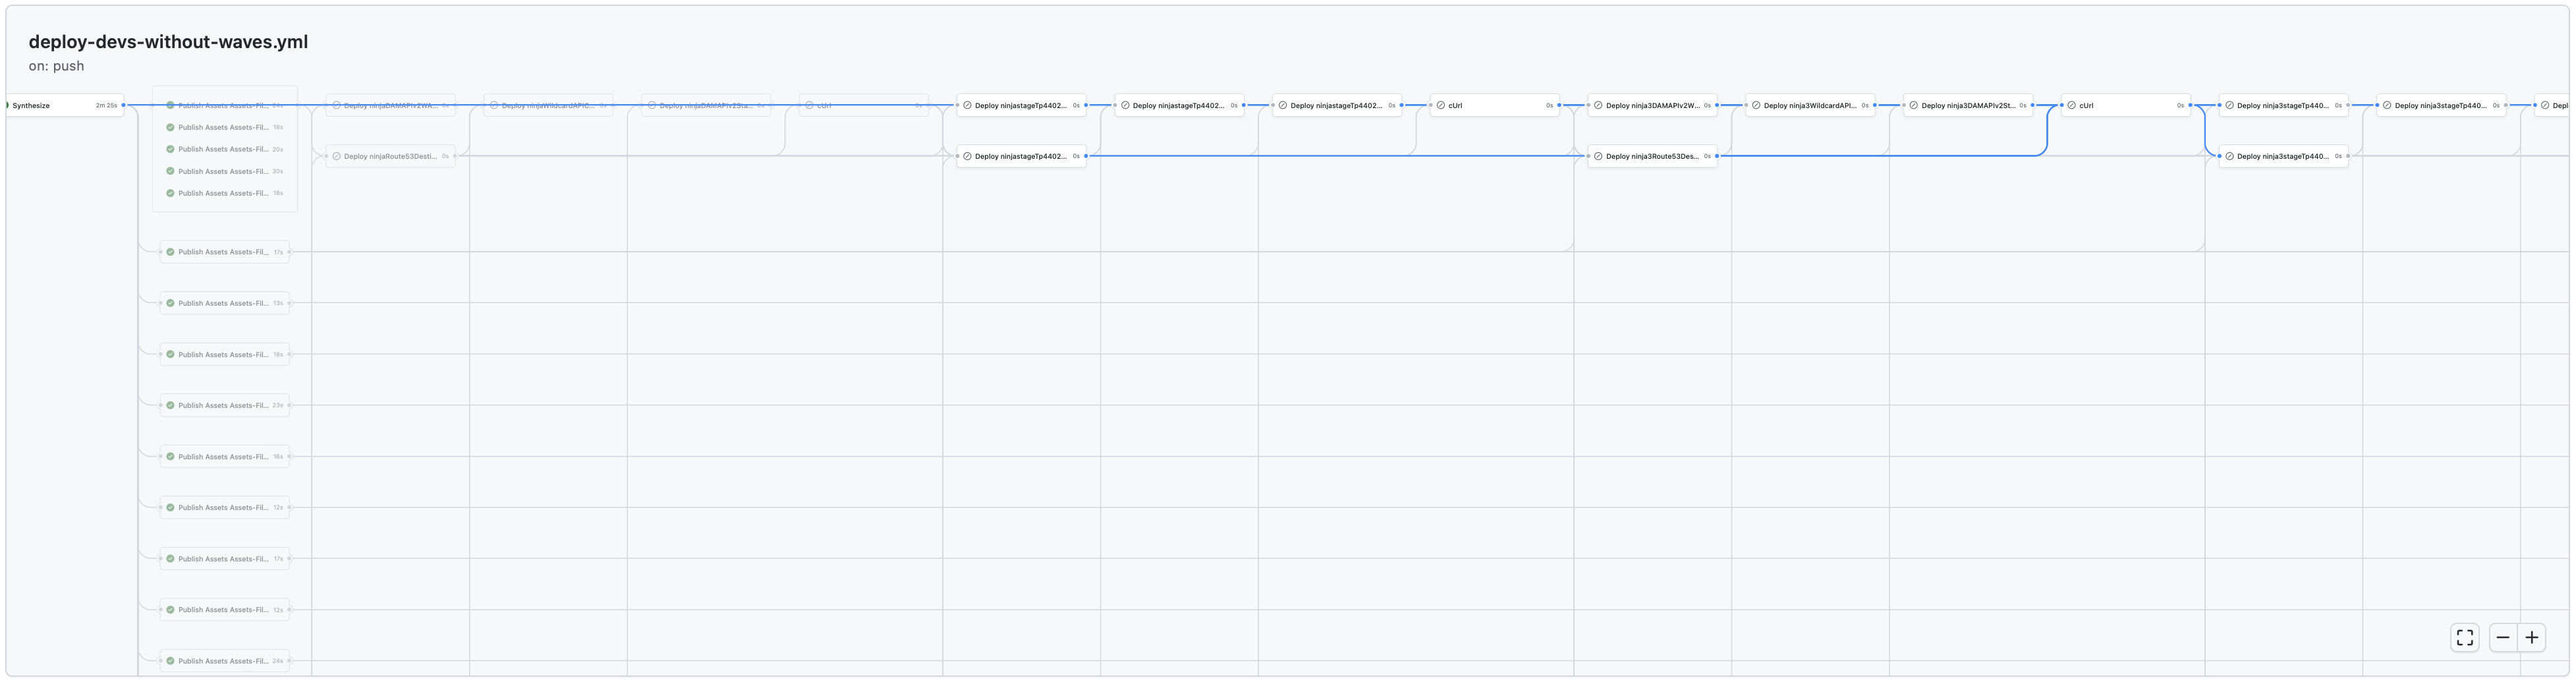The height and width of the screenshot is (684, 2576).
Task: Click skipped icon on ninja3WildcardAPI job
Action: click(x=1756, y=105)
